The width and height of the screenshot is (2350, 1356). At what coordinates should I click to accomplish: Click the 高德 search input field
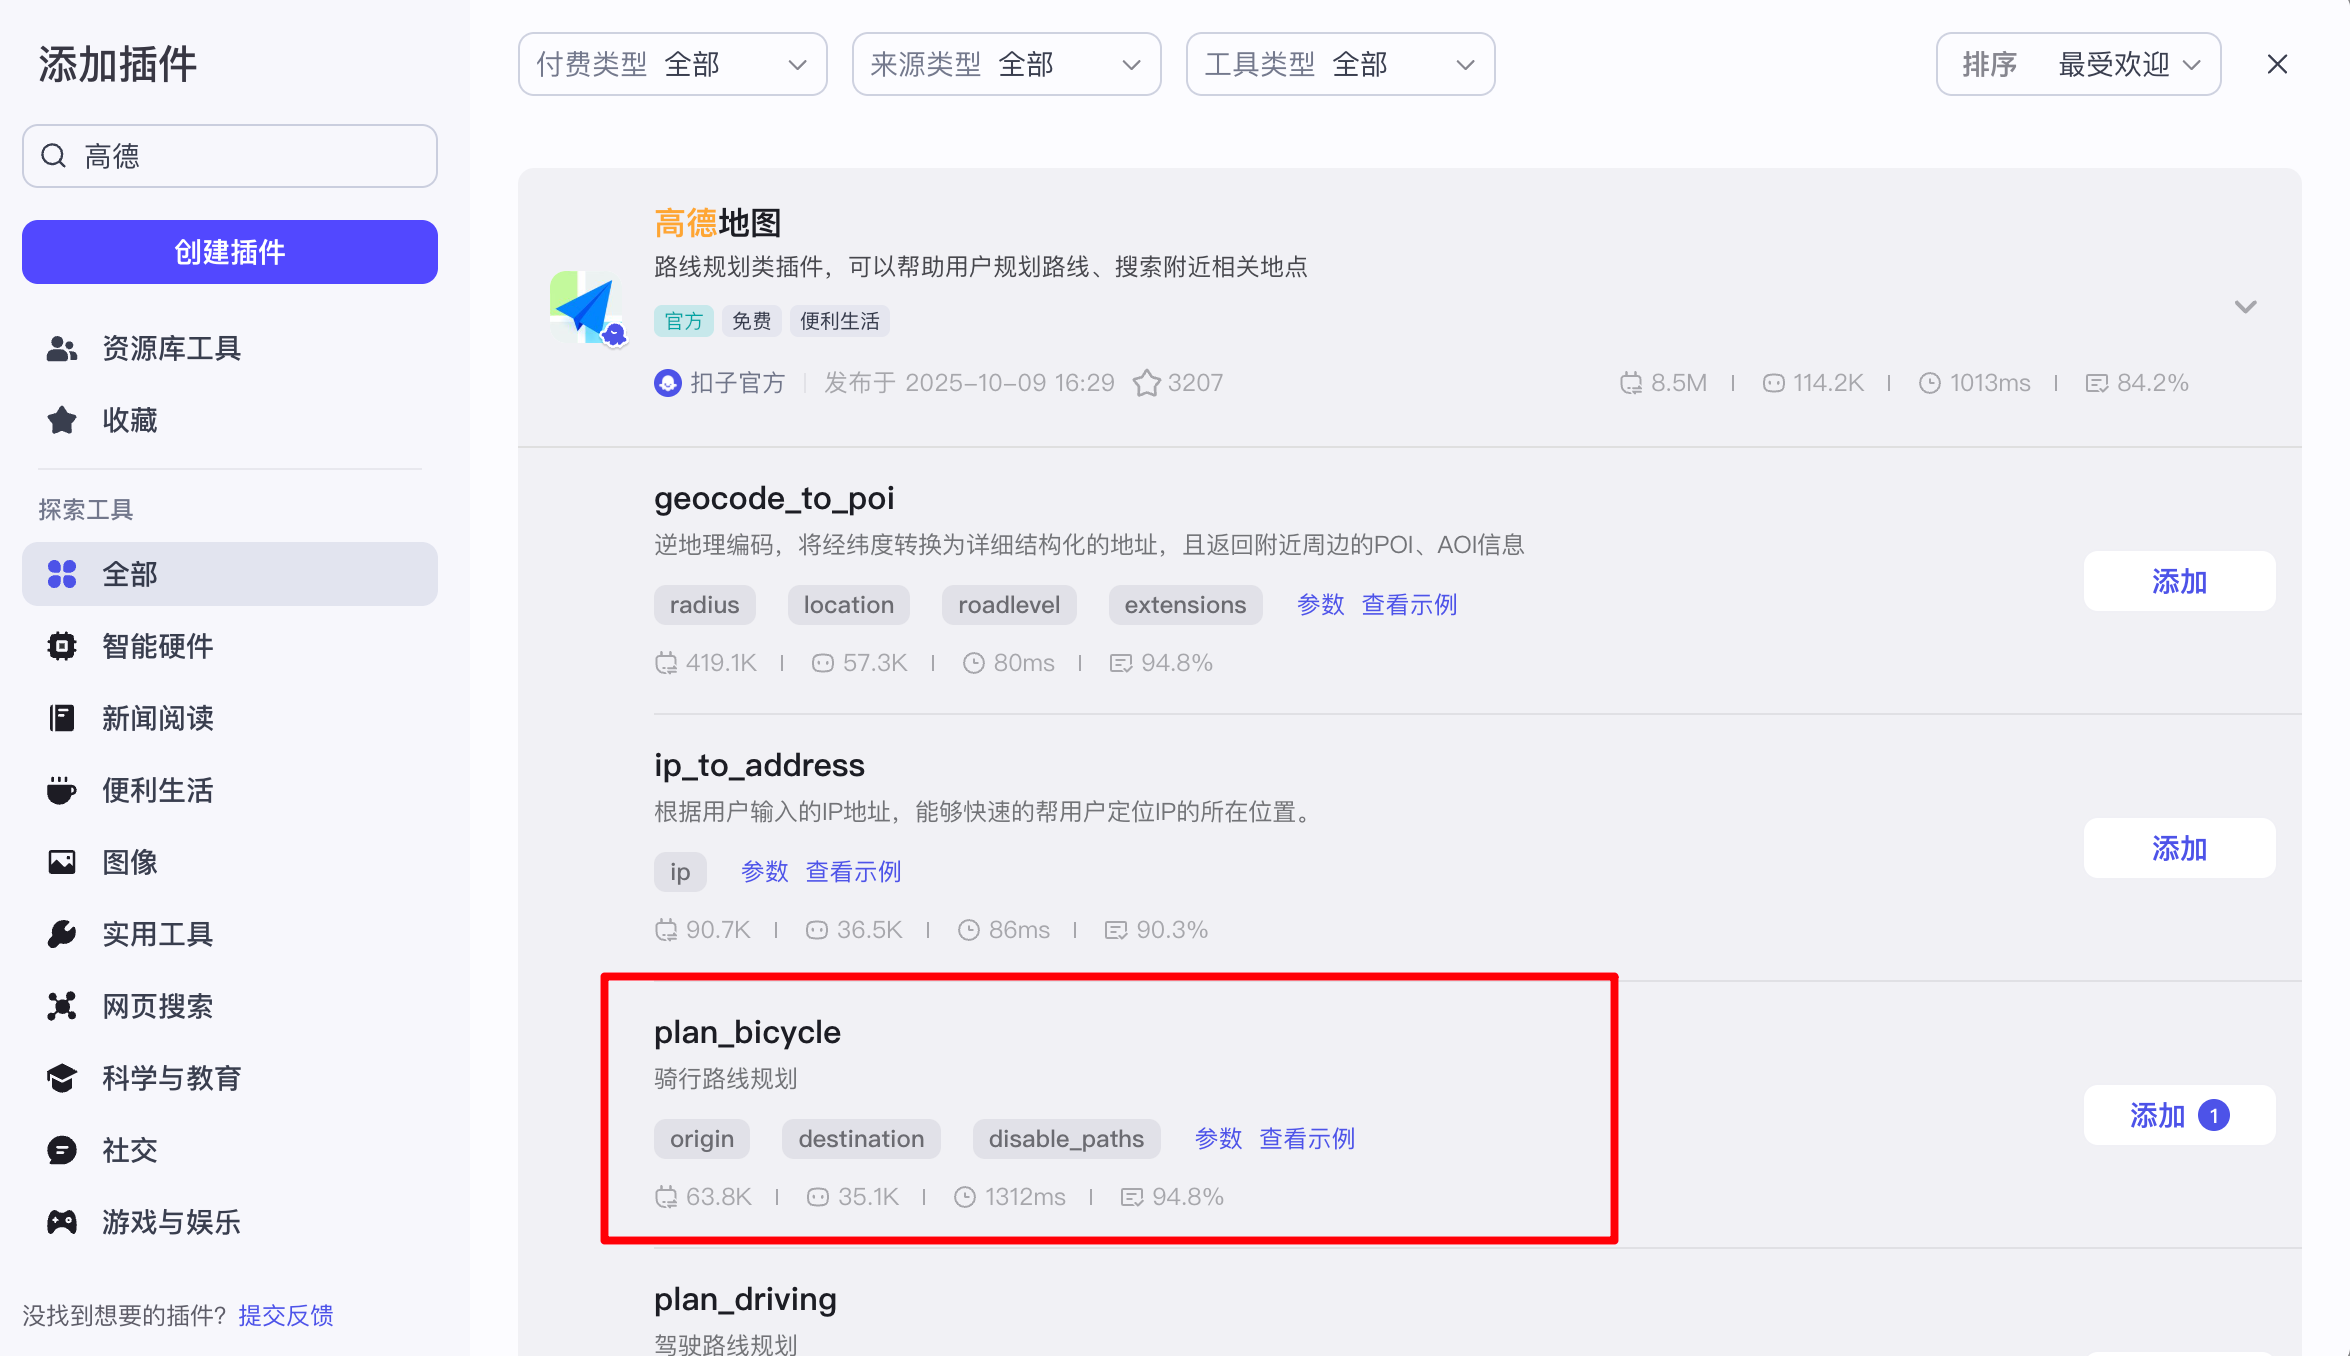point(229,156)
